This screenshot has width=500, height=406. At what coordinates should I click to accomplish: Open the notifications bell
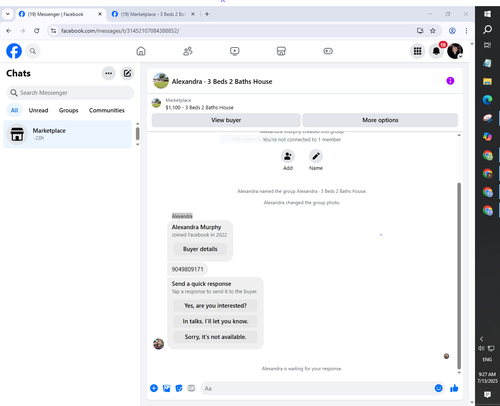[436, 51]
